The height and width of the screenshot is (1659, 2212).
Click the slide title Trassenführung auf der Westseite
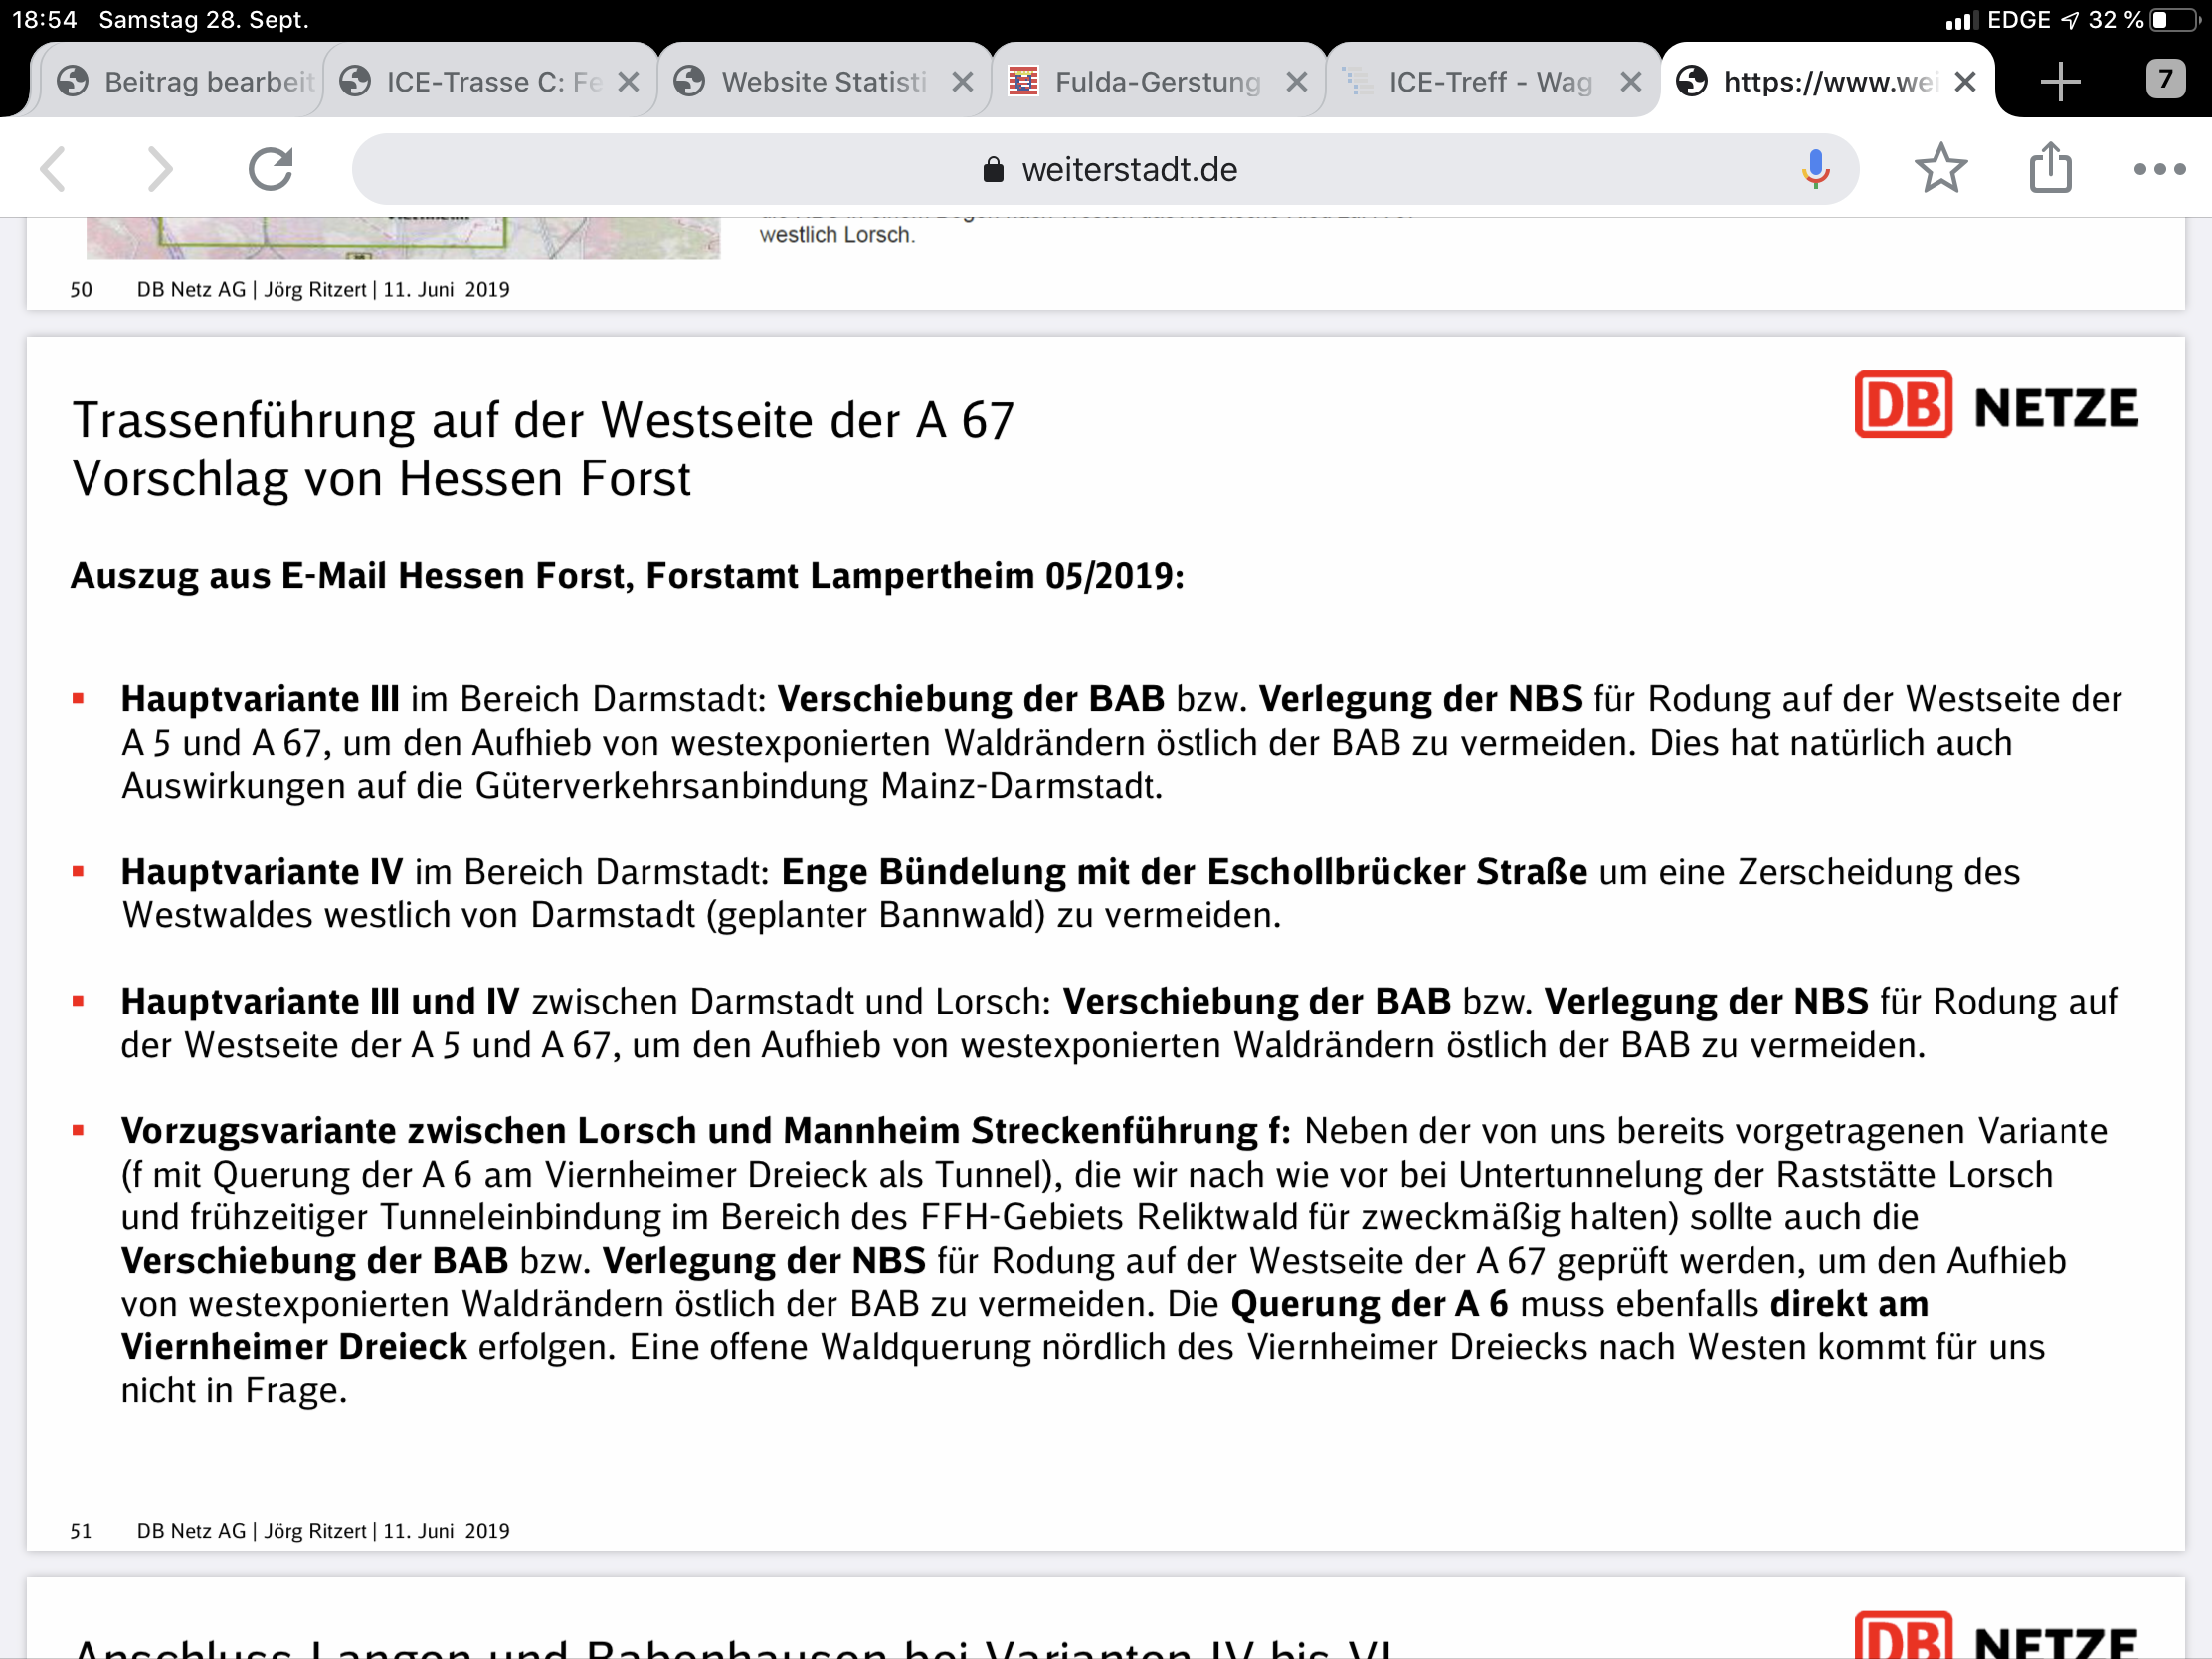(543, 420)
